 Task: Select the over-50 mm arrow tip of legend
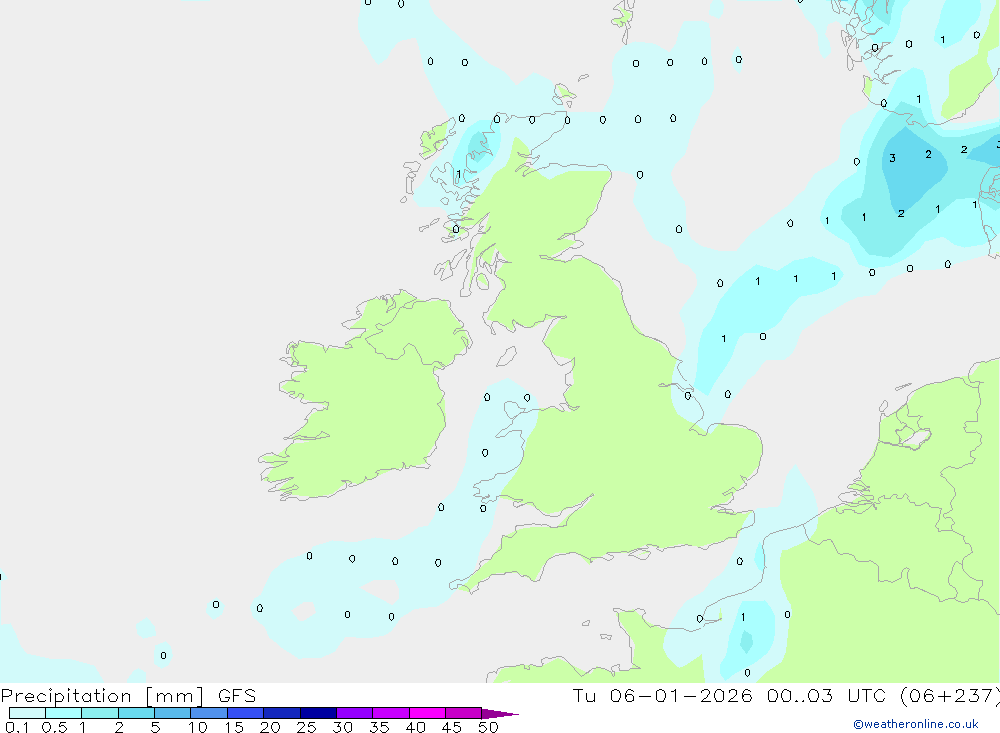coord(500,714)
